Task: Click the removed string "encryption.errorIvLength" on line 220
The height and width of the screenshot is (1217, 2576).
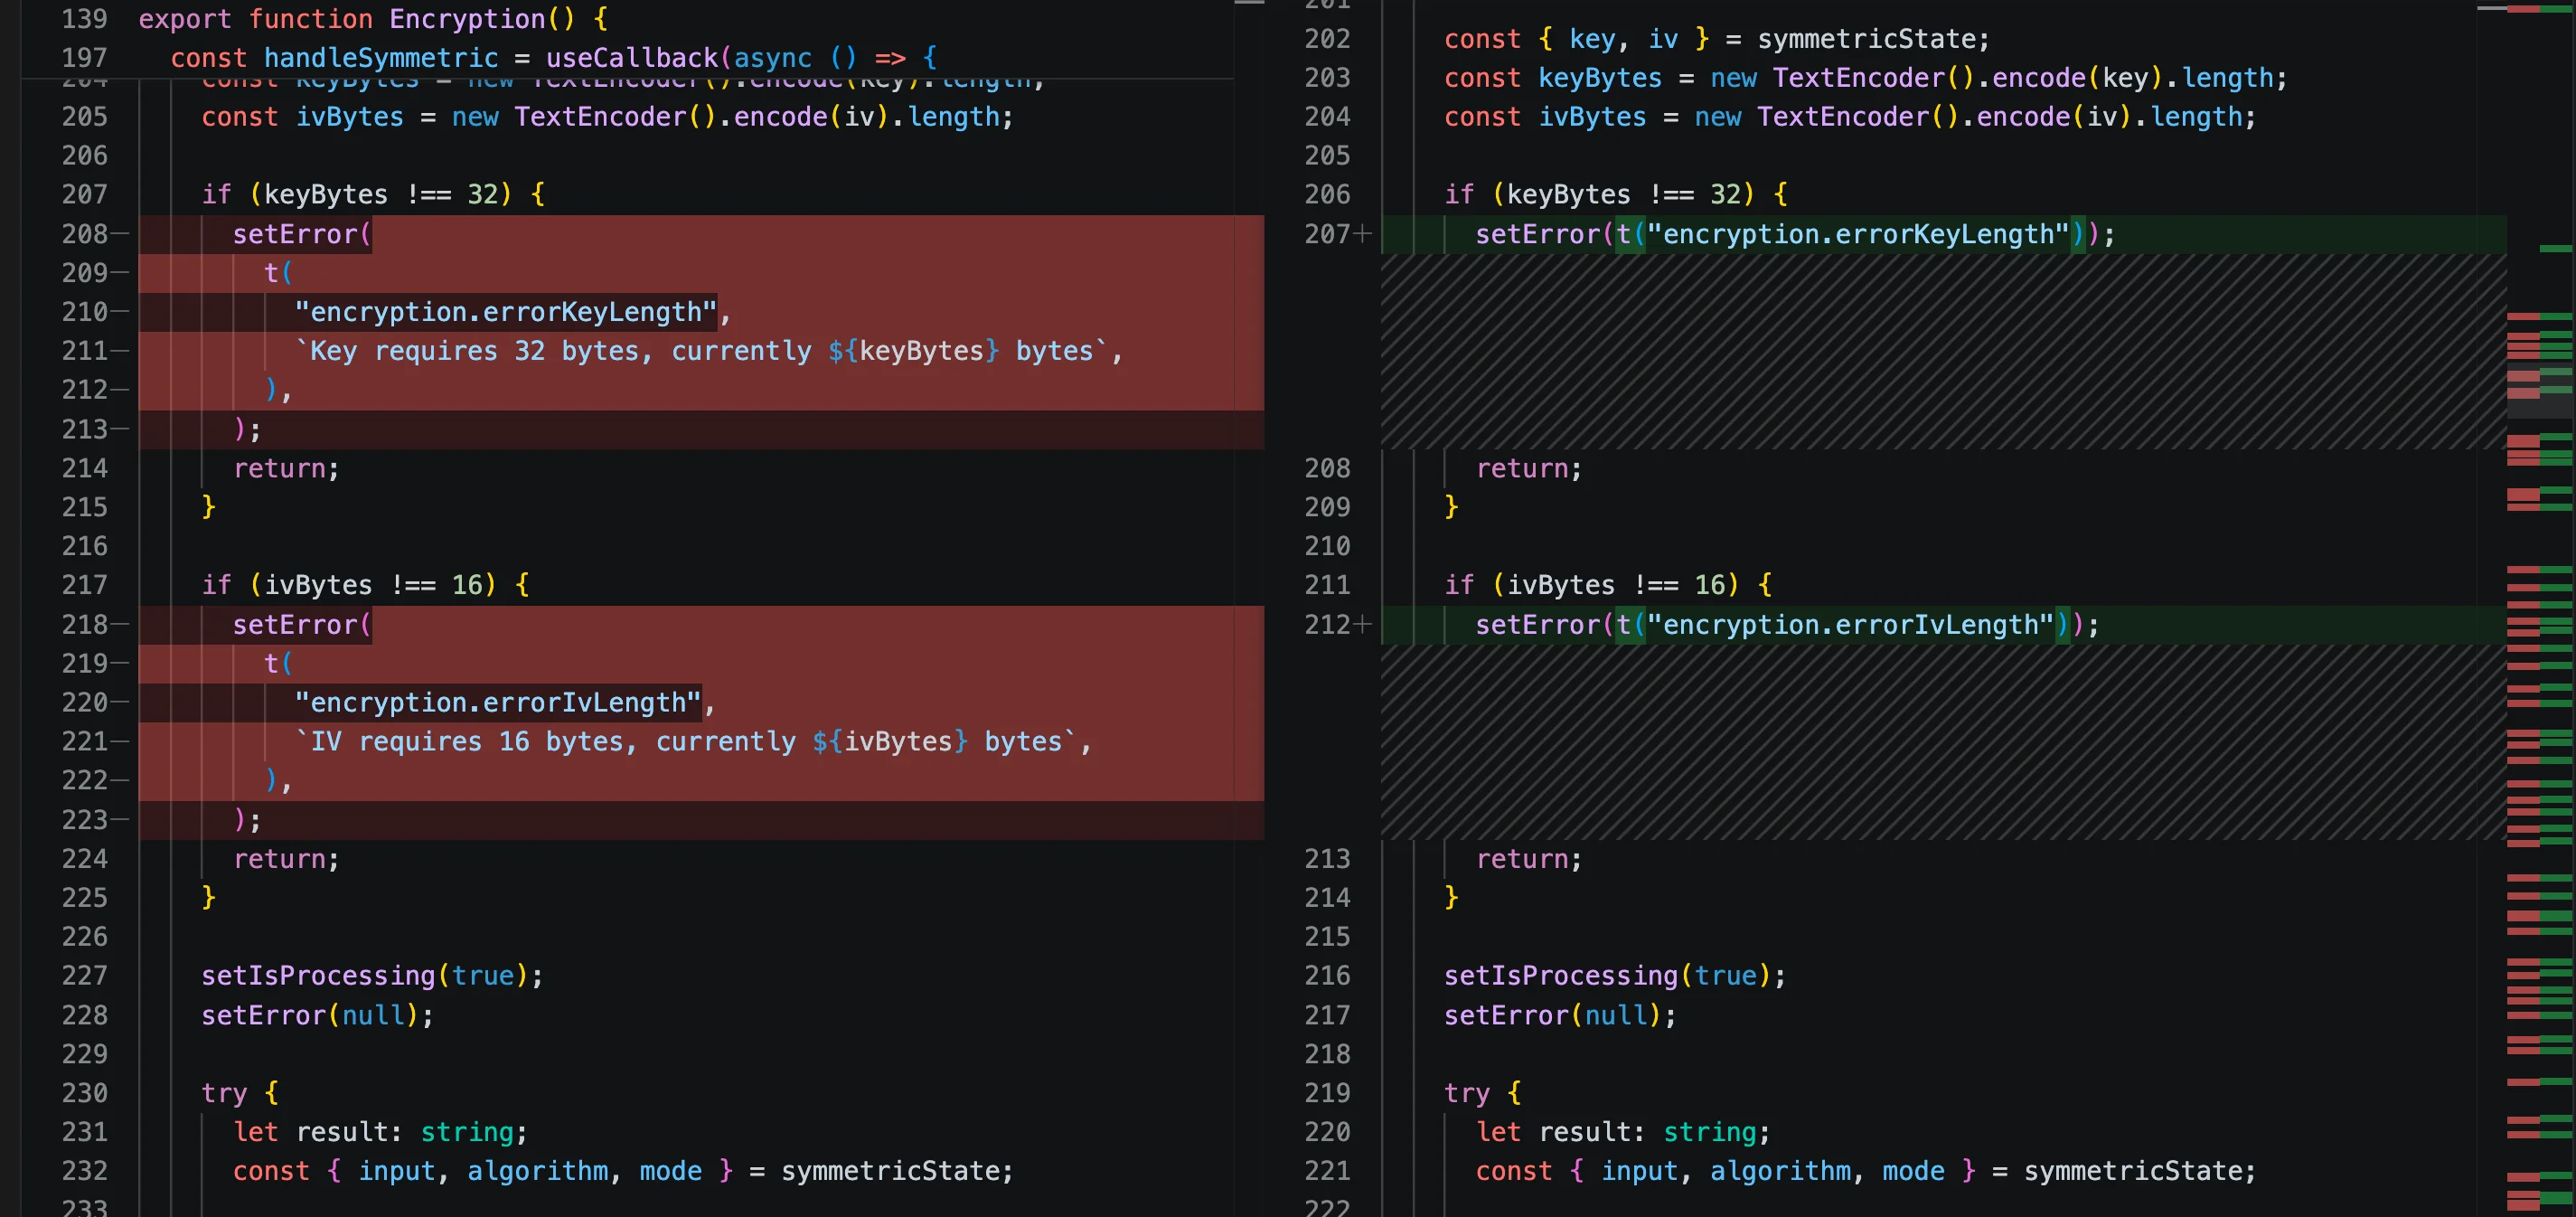Action: [x=497, y=703]
